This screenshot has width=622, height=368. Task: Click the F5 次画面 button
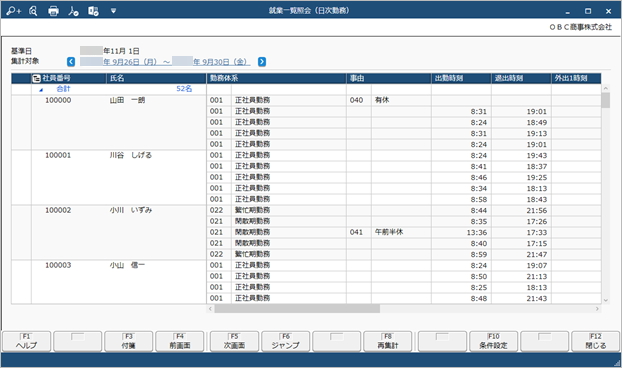click(234, 341)
